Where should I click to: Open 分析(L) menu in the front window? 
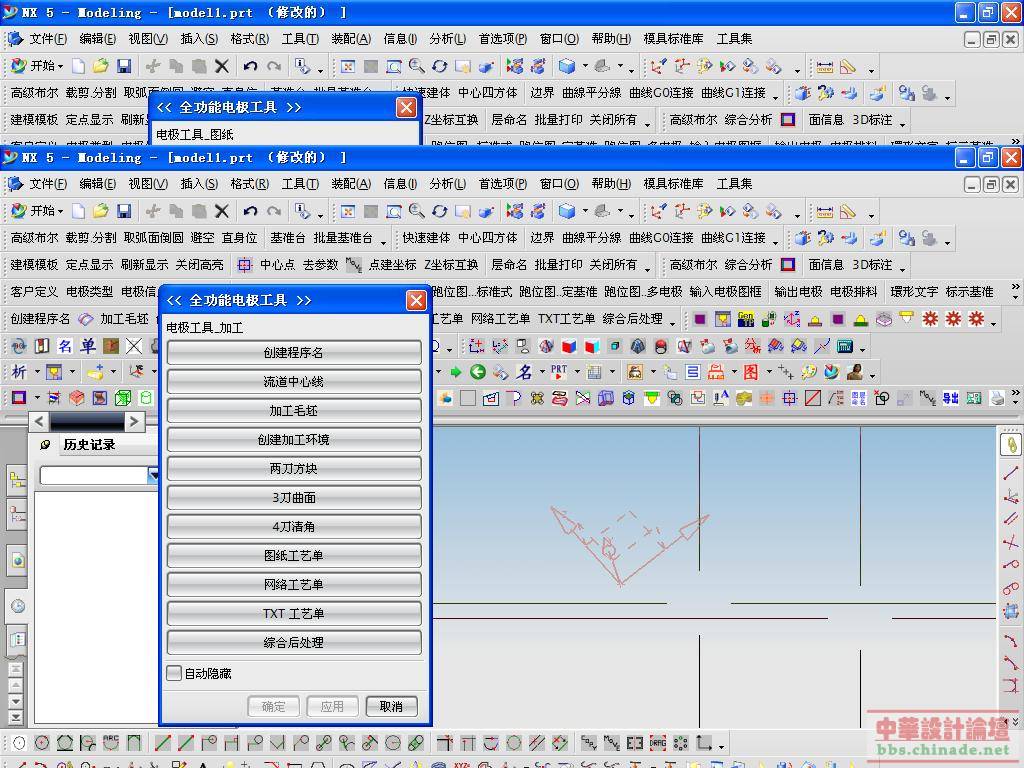tap(447, 184)
